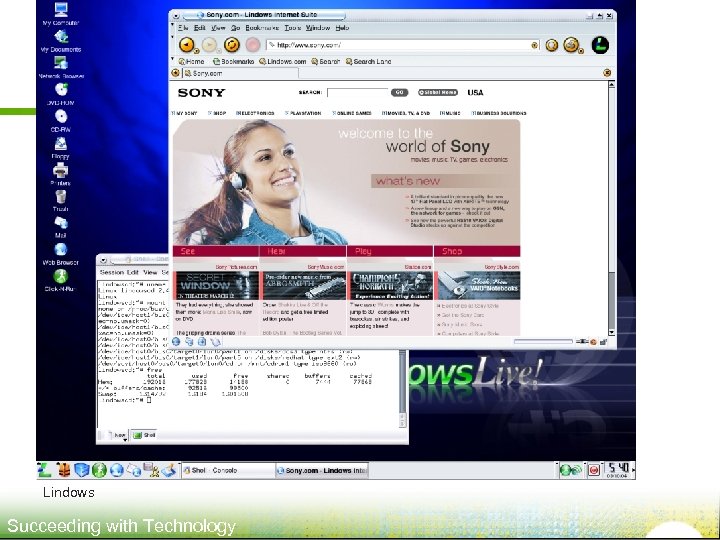The height and width of the screenshot is (540, 720).
Task: Open the Bookmarks menu in browser
Action: tap(262, 28)
